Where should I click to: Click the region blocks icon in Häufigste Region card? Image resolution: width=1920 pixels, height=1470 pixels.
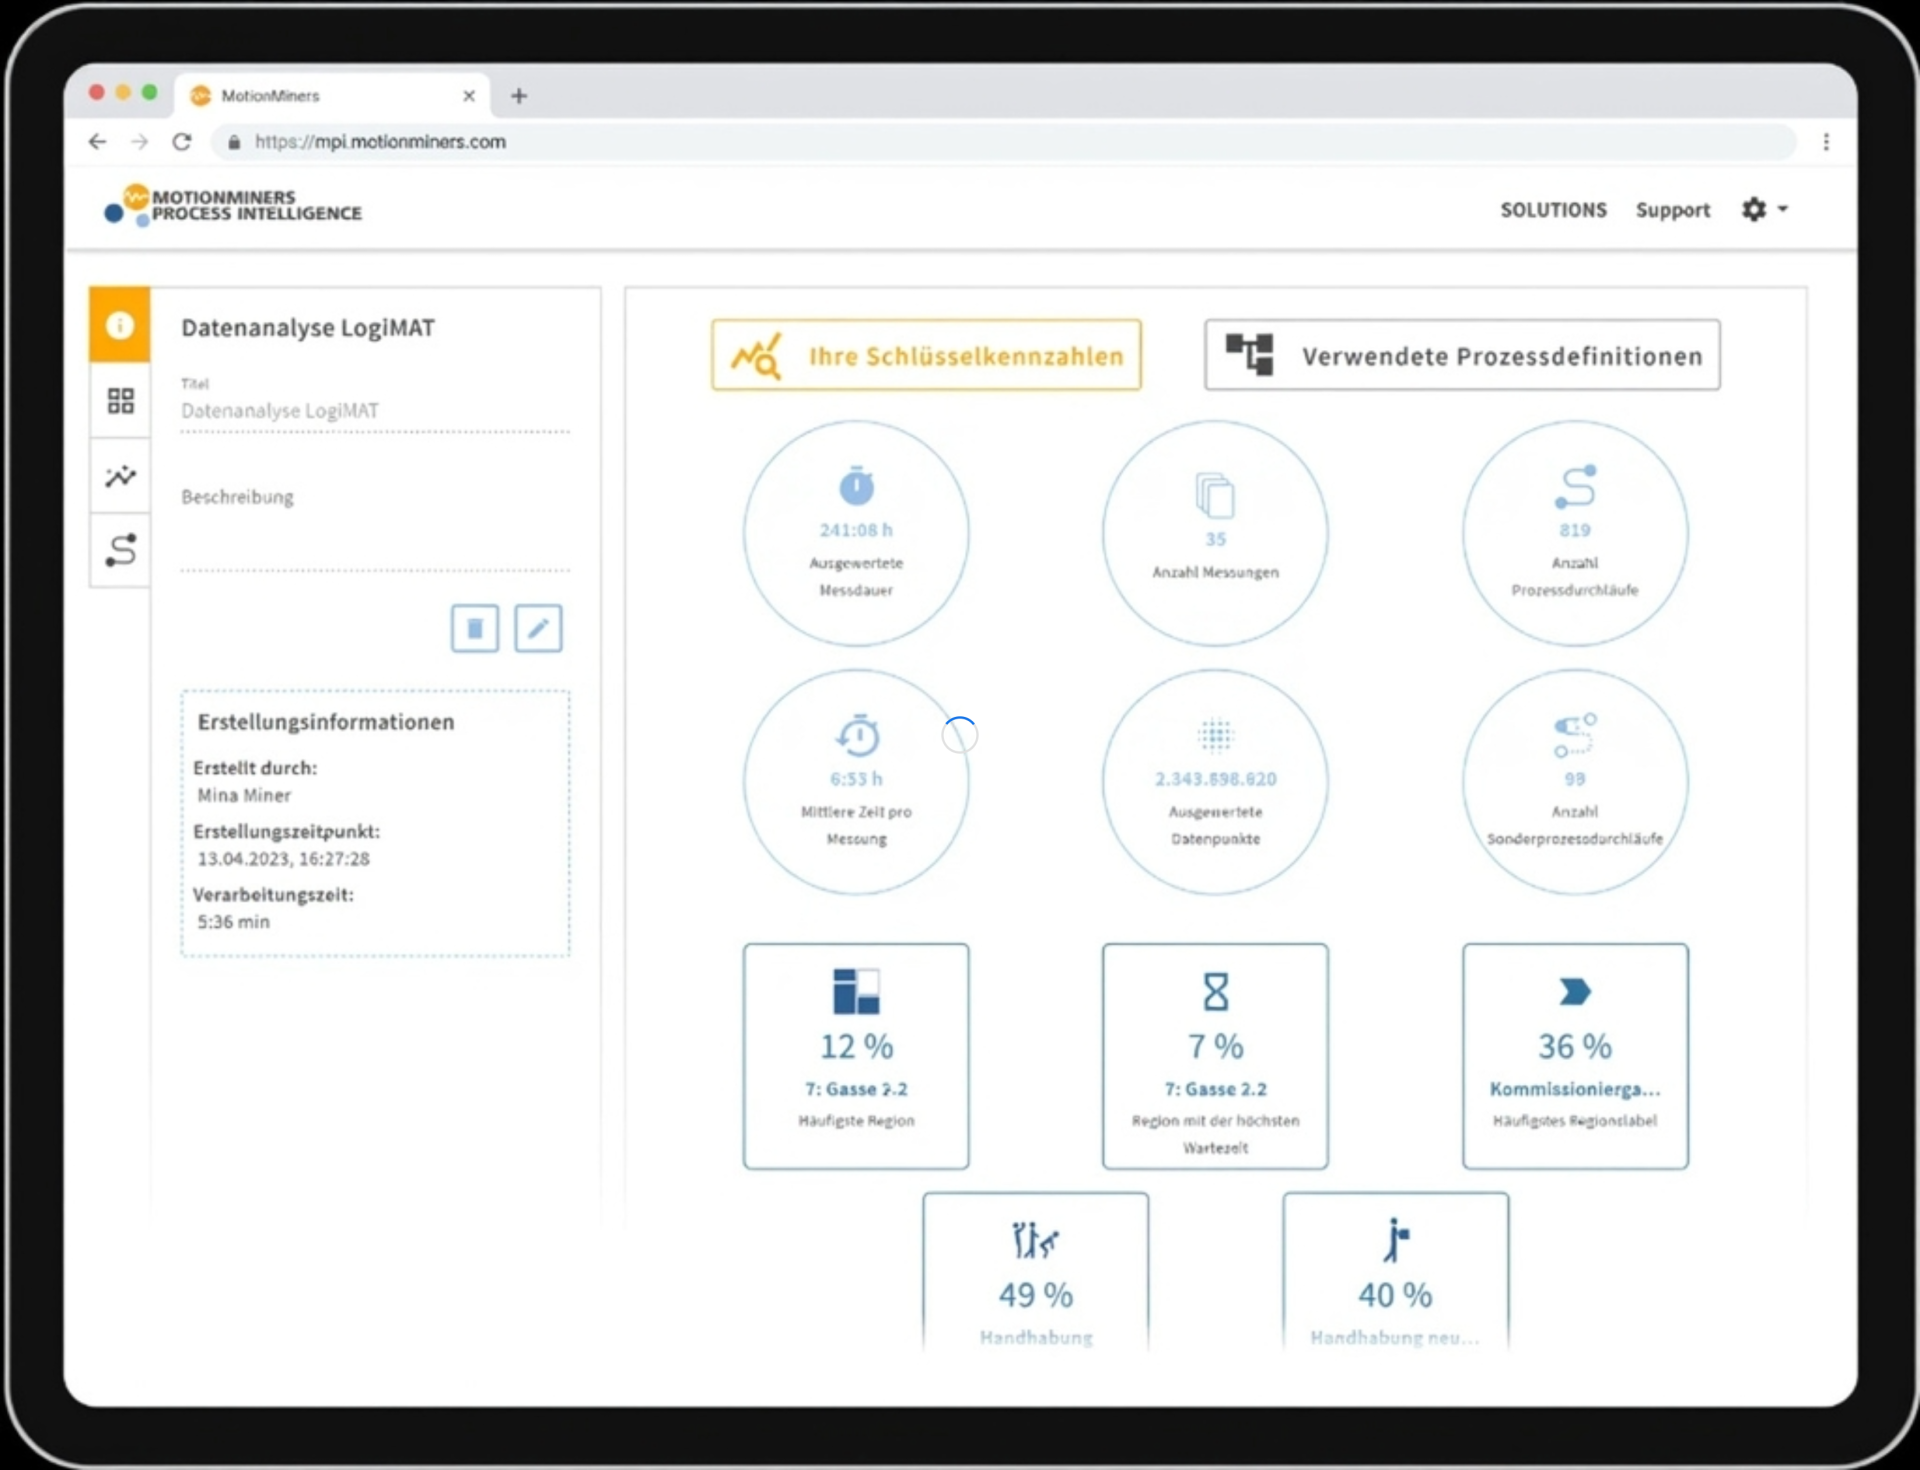[x=856, y=991]
